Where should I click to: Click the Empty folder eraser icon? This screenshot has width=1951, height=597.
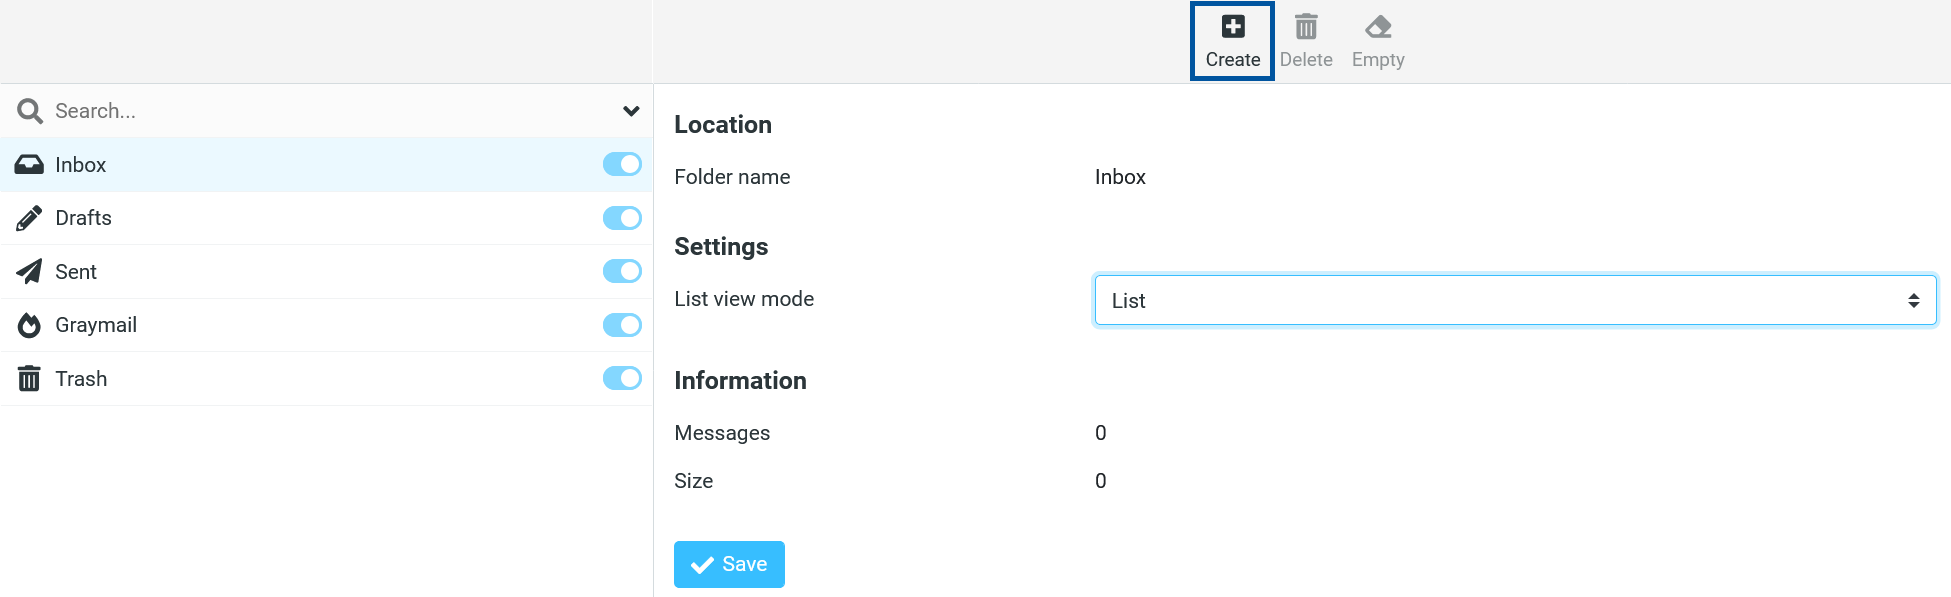coord(1378,27)
